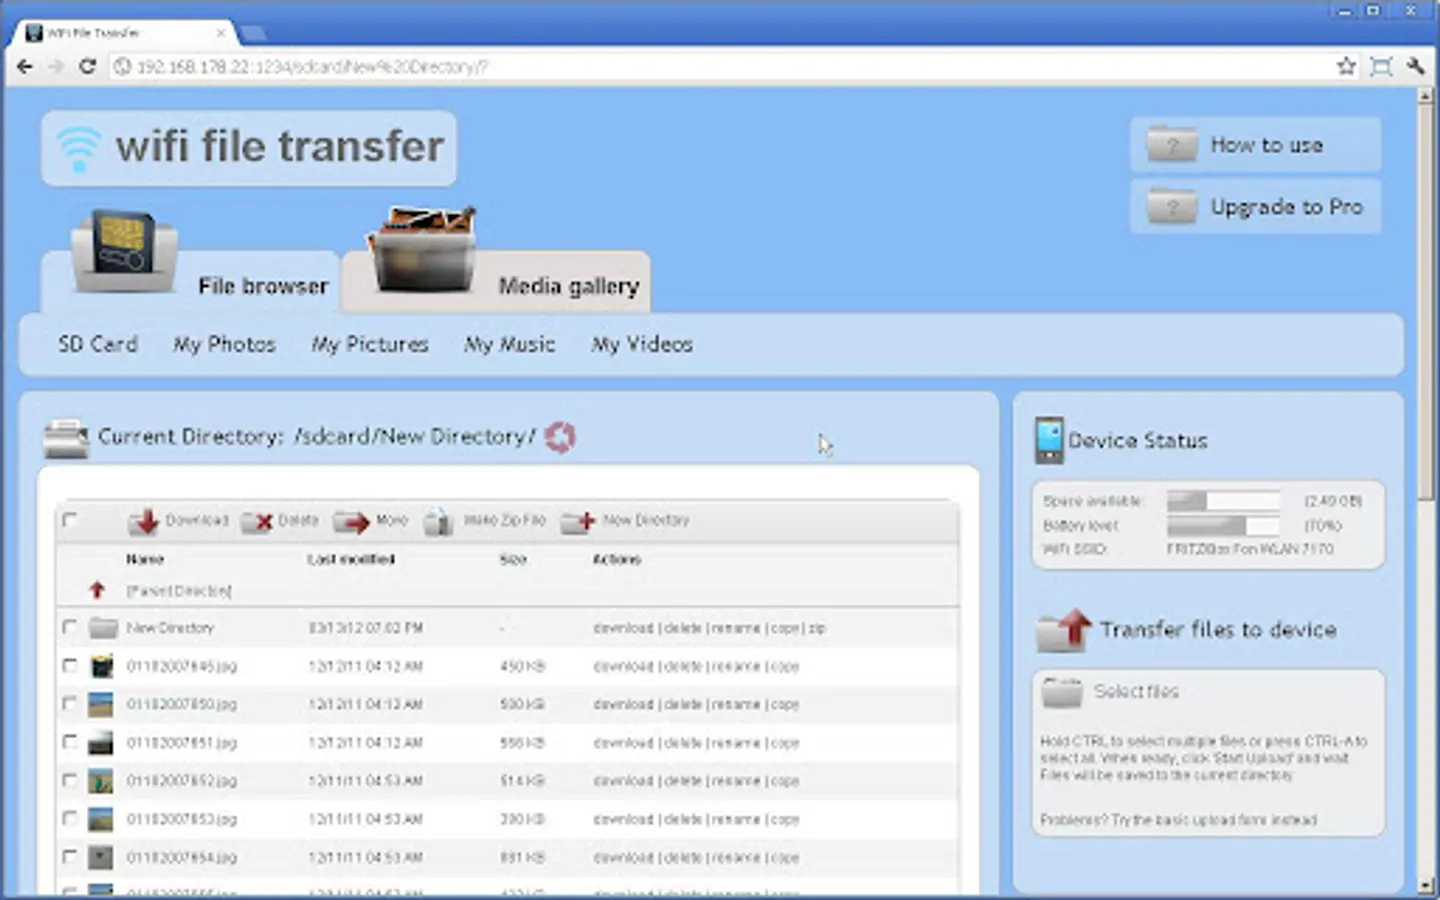
Task: Click the Delete red X icon
Action: [257, 521]
